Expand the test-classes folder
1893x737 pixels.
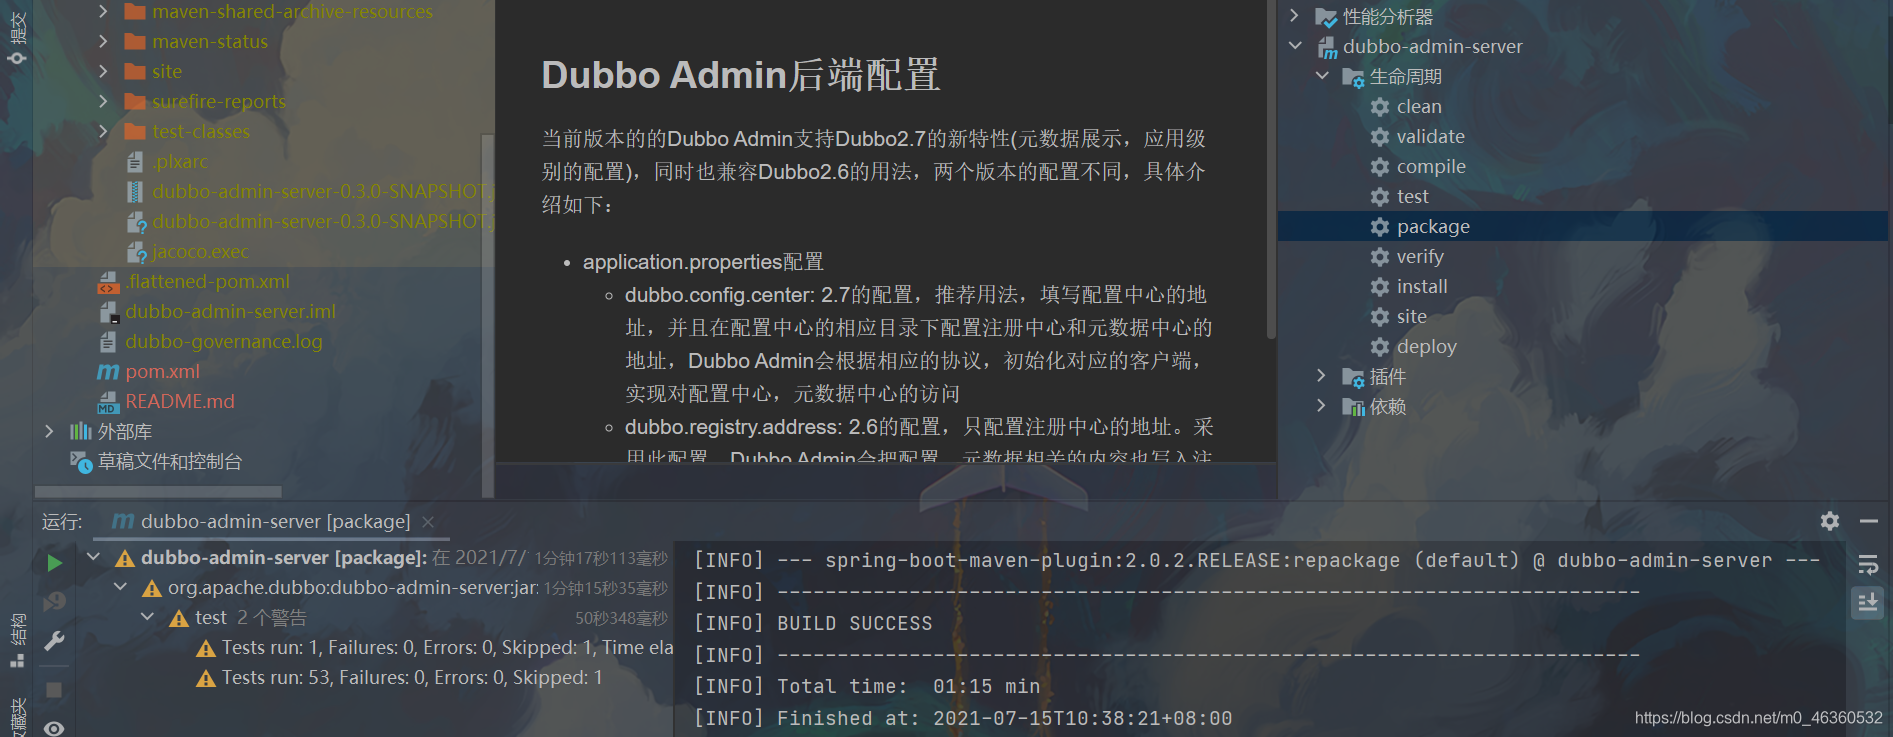pyautogui.click(x=103, y=131)
